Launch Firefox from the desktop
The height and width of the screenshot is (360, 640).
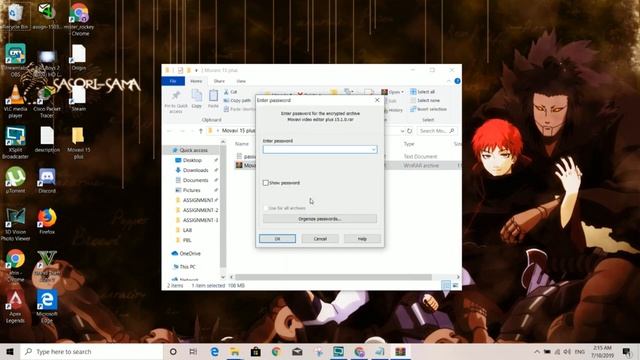[x=47, y=221]
